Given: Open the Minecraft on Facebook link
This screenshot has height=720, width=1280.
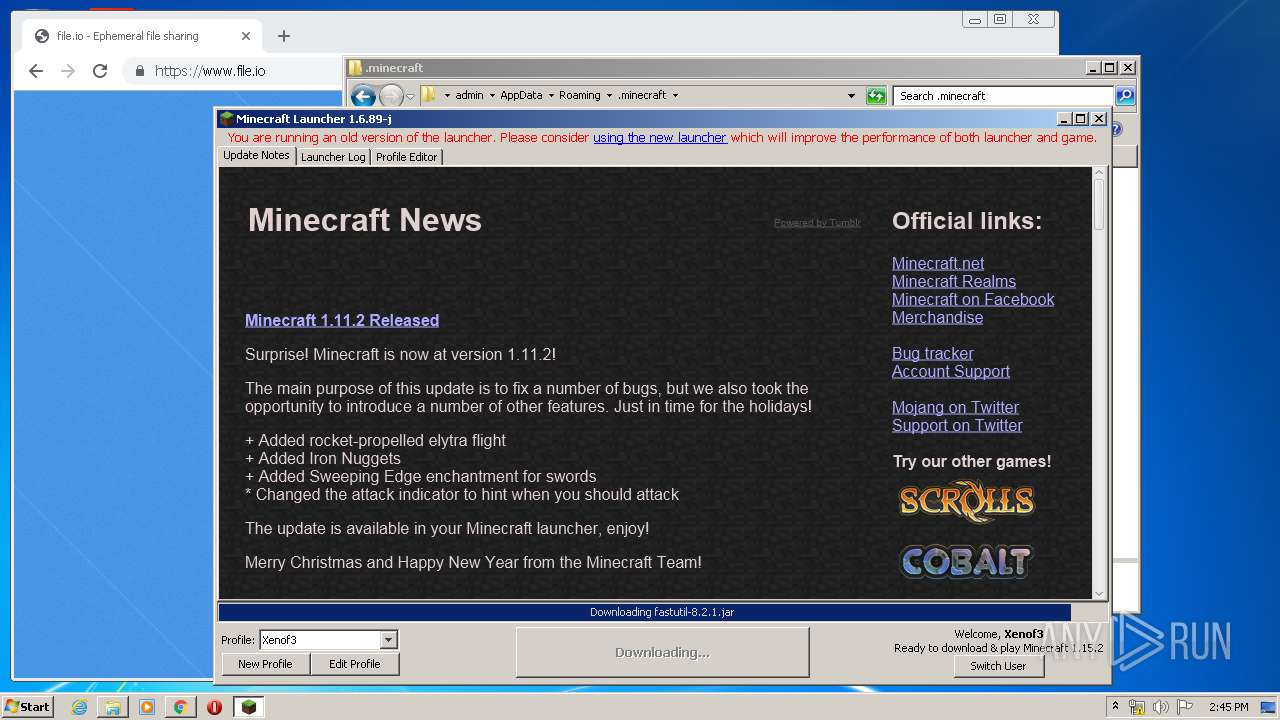Looking at the screenshot, I should tap(973, 299).
